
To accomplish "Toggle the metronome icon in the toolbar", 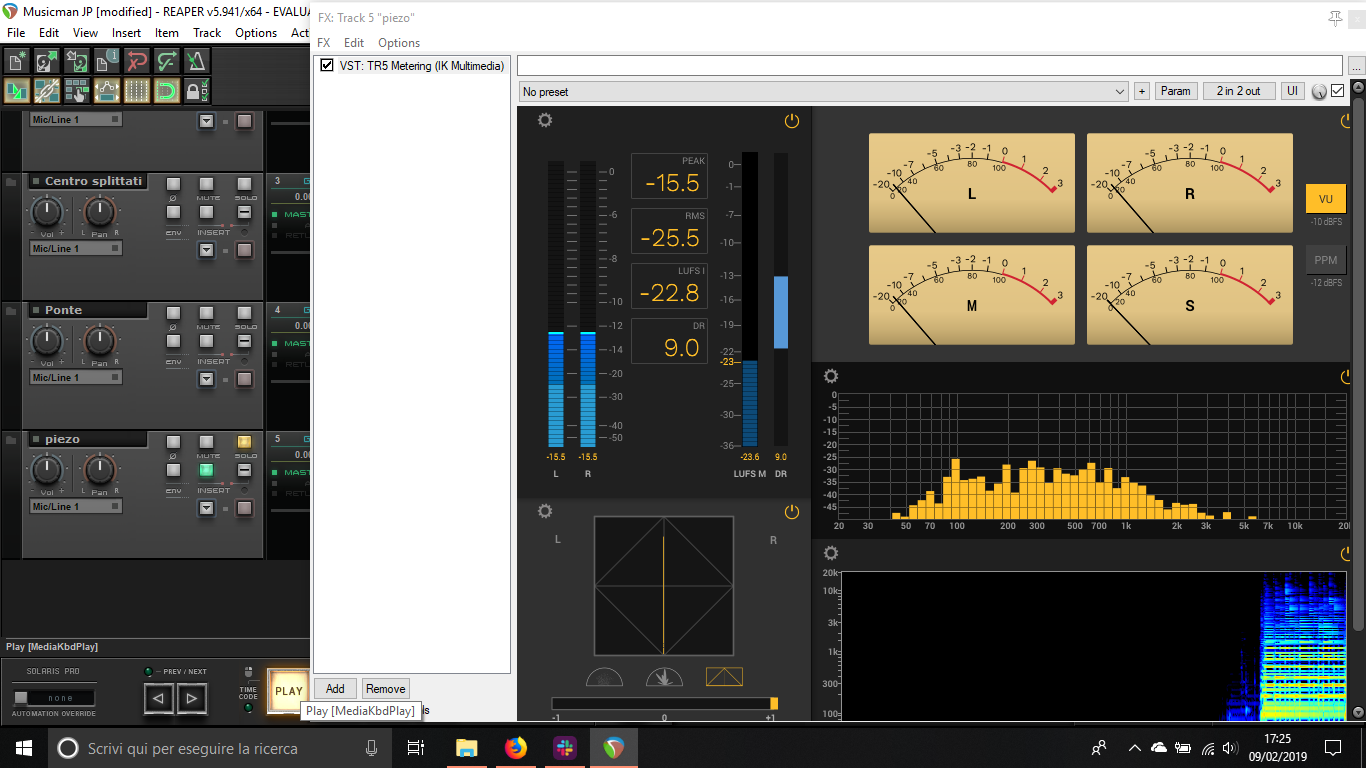I will (x=197, y=61).
